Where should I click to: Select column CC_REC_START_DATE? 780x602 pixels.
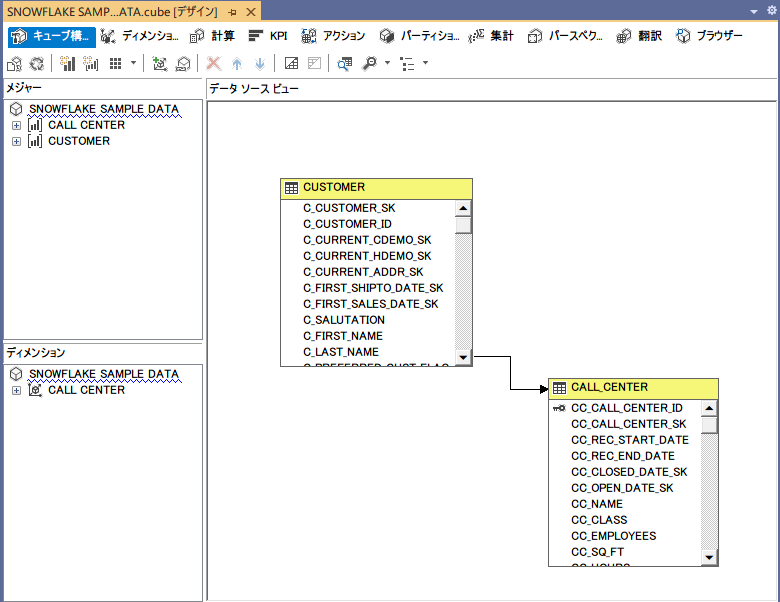630,440
